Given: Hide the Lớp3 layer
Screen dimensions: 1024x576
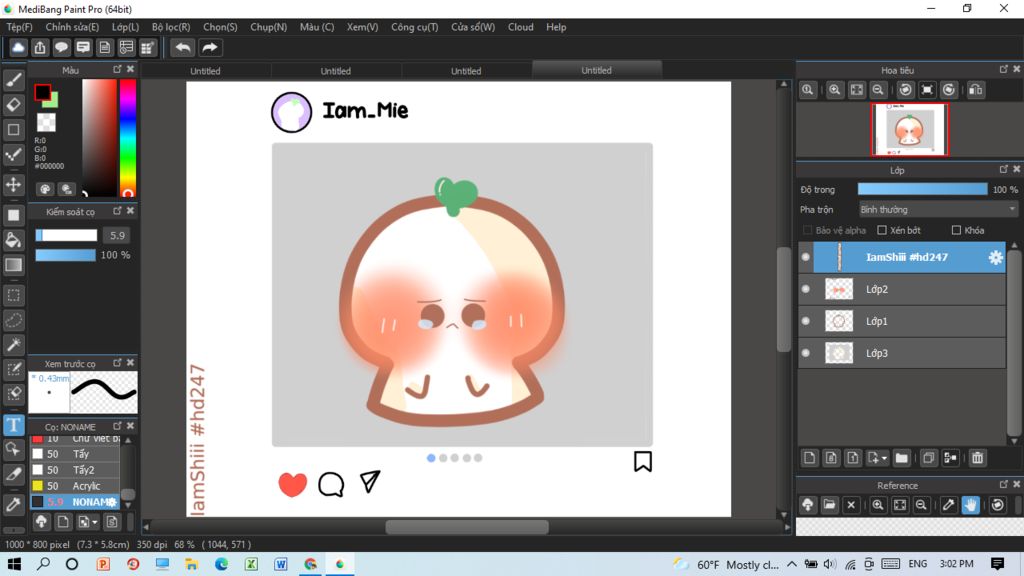Looking at the screenshot, I should 806,353.
